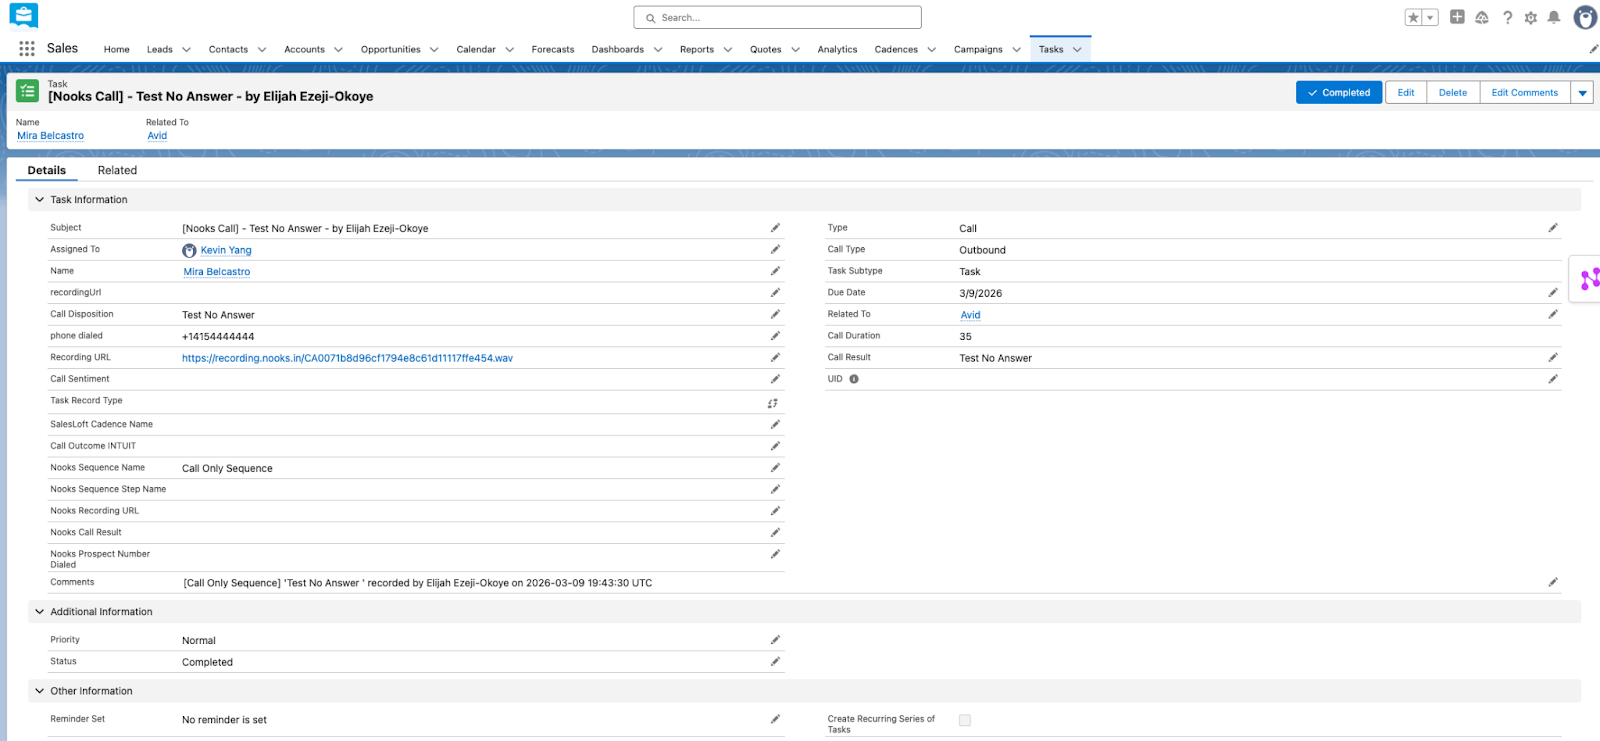
Task: Open the more actions dropdown arrow
Action: click(x=1582, y=93)
